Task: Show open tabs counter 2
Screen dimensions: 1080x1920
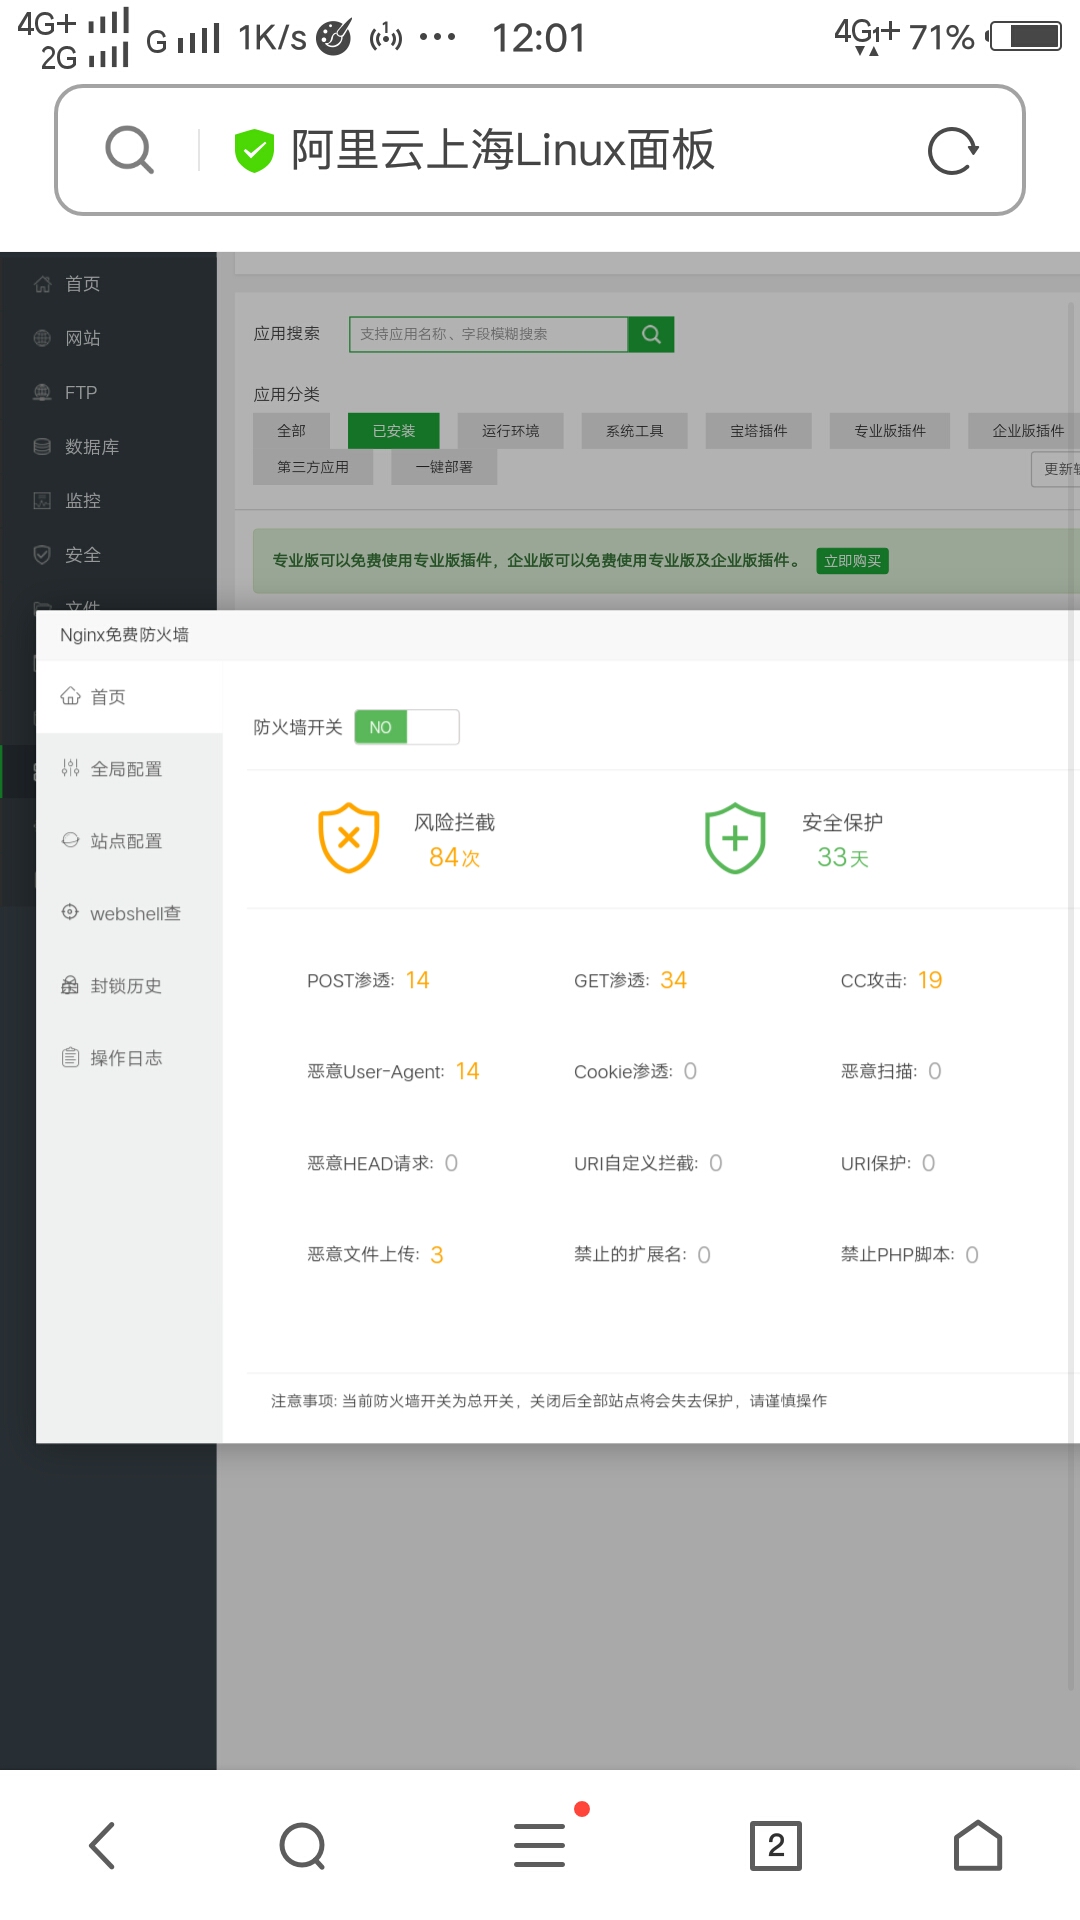Action: pos(776,1846)
